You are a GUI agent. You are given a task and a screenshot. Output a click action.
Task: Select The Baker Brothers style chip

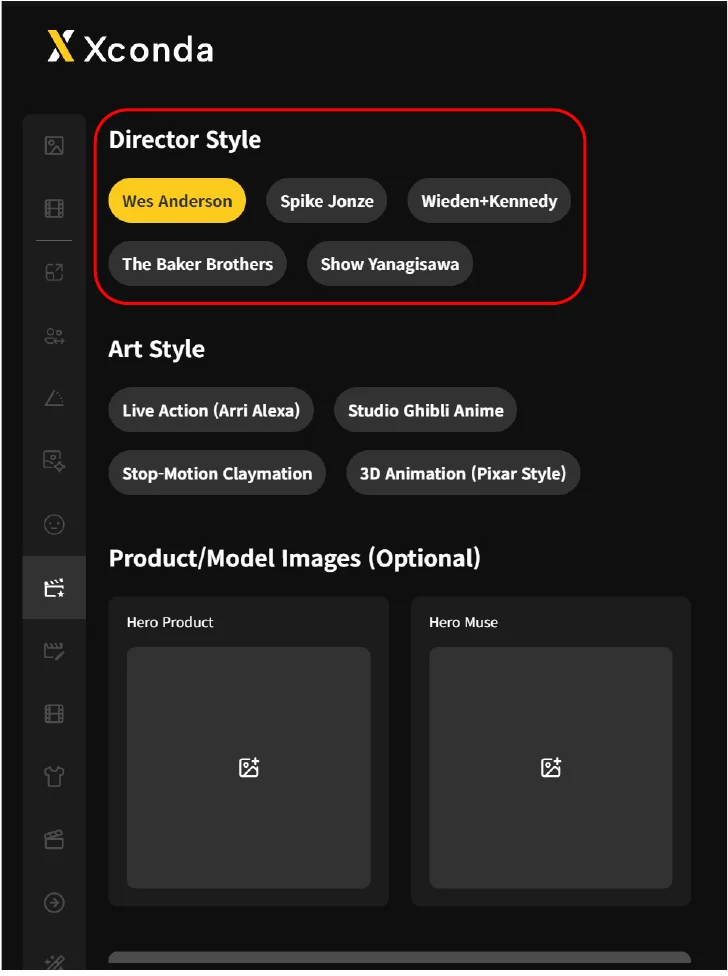coord(197,264)
